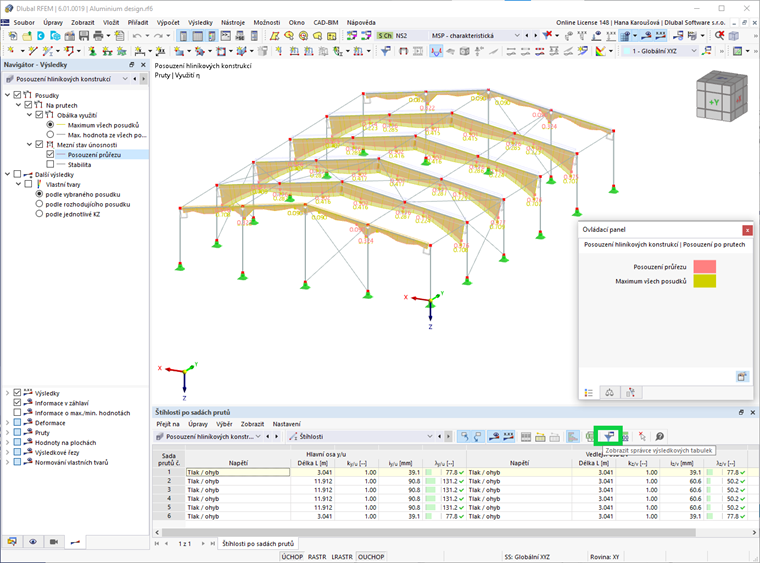Click the table horizontal scrollbar
Viewport: 760px width, 563px height.
coord(429,532)
